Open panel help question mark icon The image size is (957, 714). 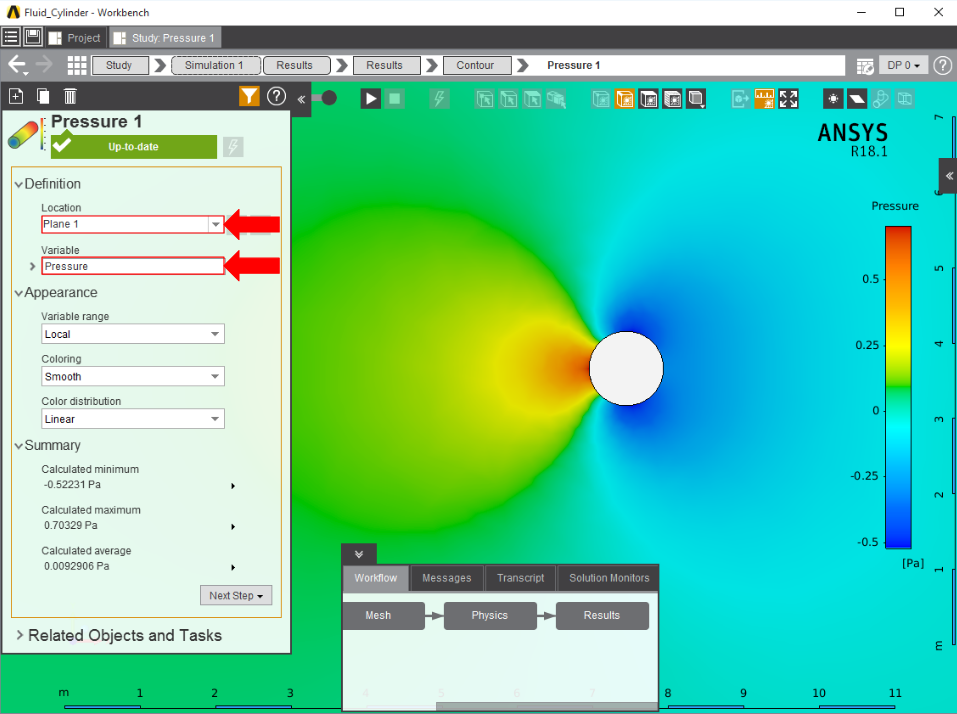pos(276,96)
